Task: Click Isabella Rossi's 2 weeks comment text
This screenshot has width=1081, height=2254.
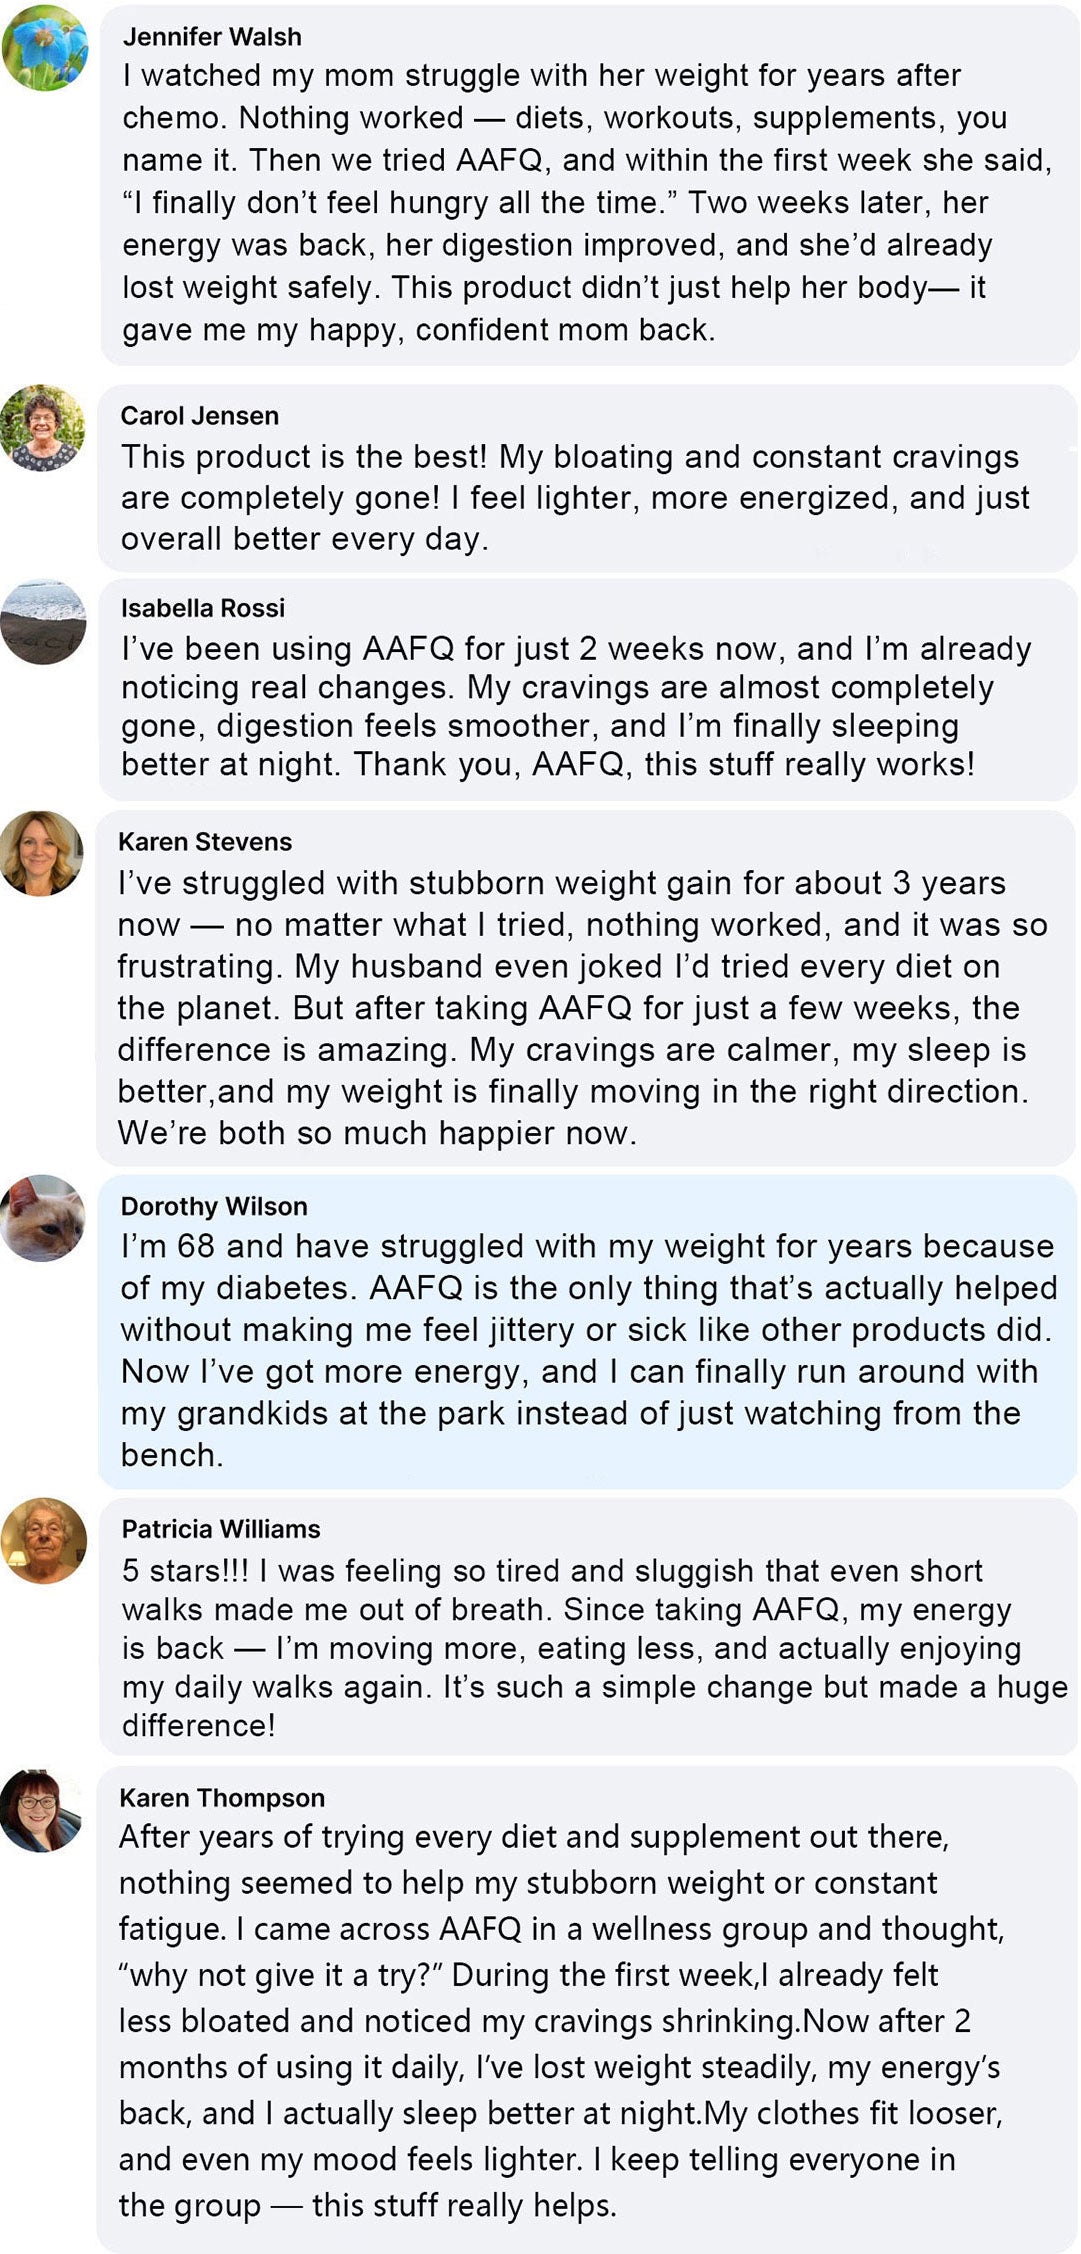Action: click(575, 707)
